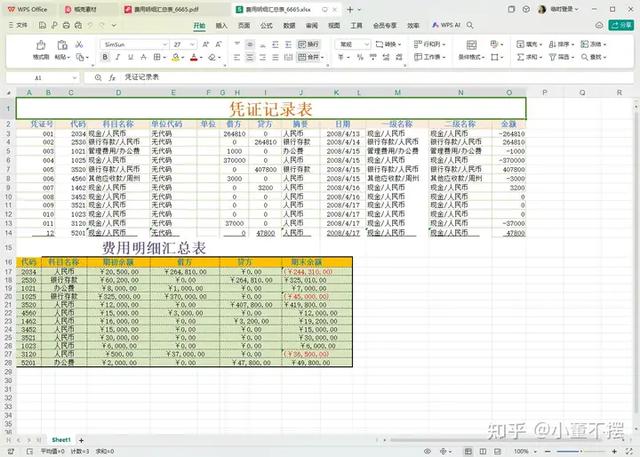Click the Find (查找) button
640x457 pixels.
[x=593, y=58]
